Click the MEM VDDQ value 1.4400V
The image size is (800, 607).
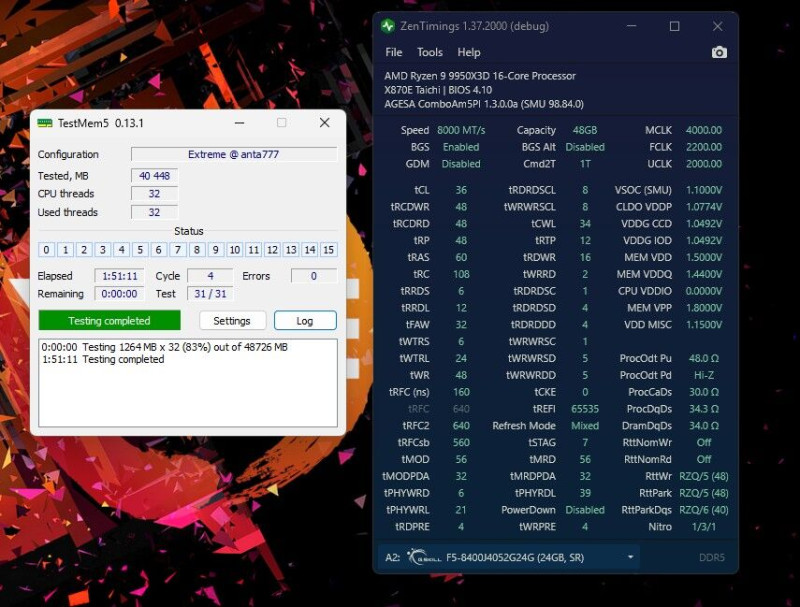tap(704, 274)
